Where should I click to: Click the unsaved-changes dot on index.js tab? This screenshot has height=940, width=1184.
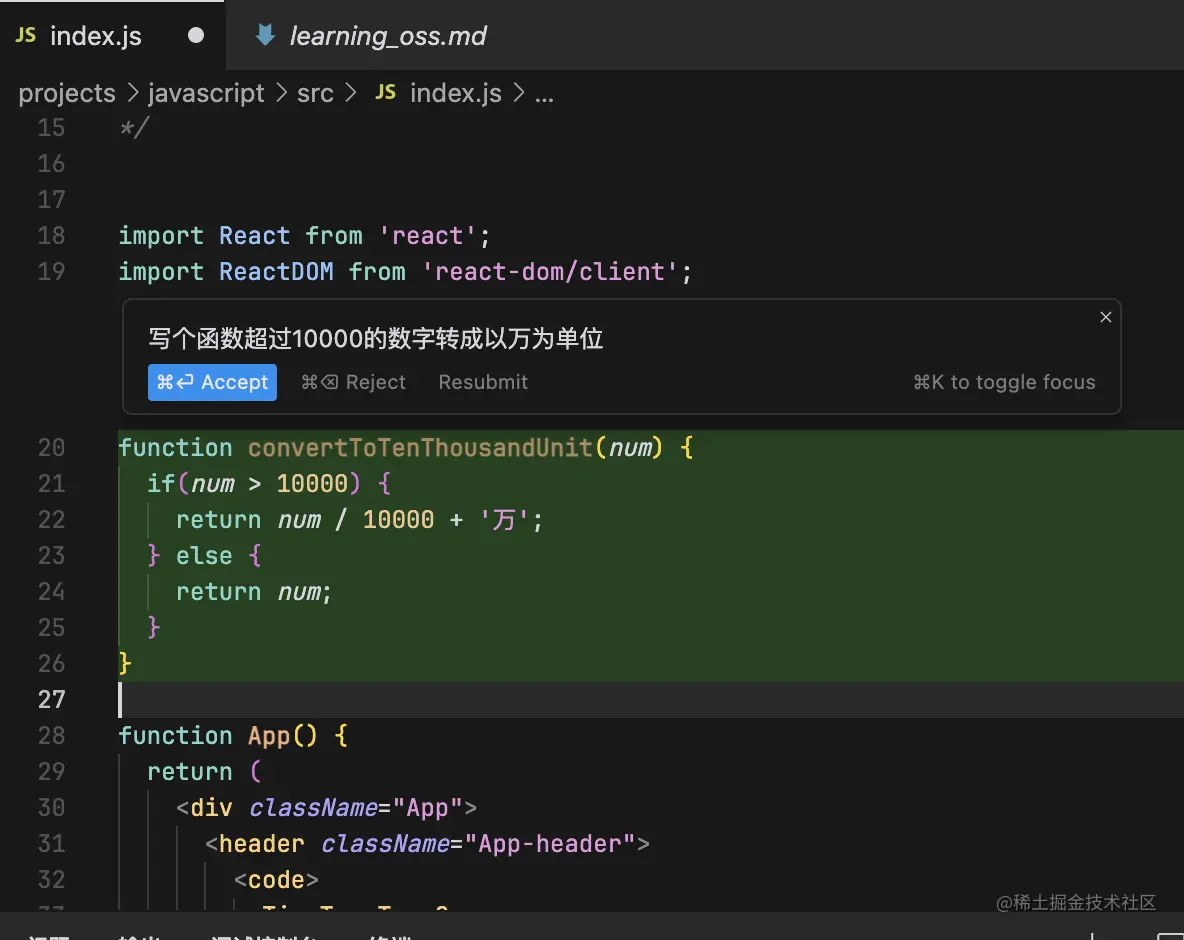pyautogui.click(x=196, y=35)
